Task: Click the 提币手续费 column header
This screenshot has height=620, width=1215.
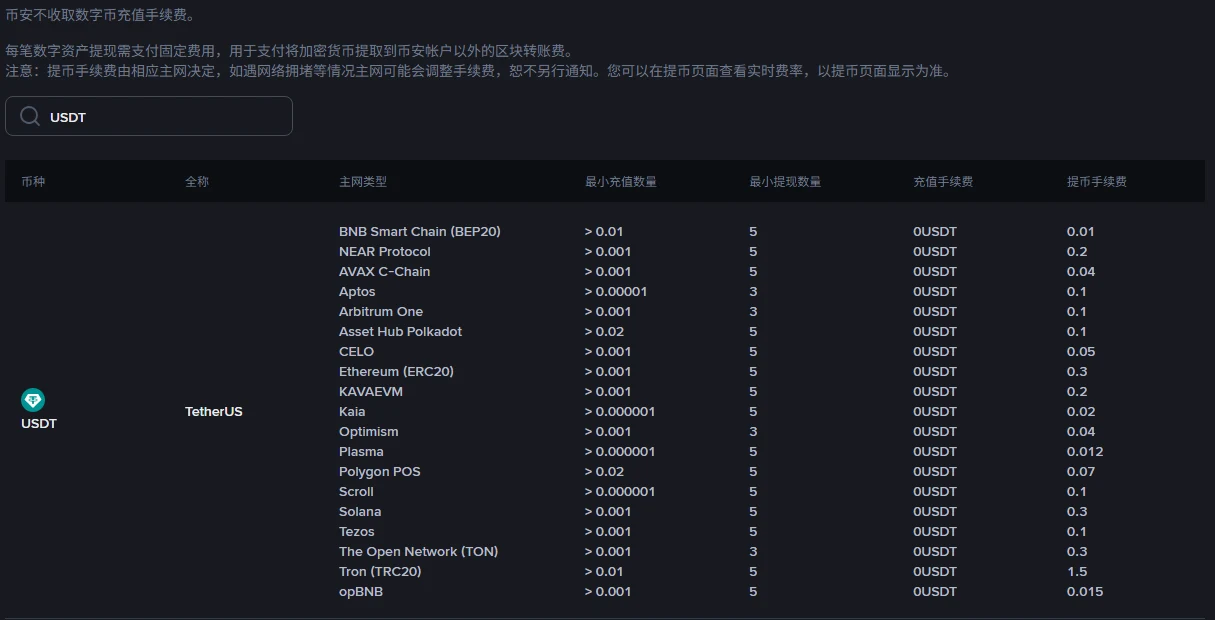Action: [x=1097, y=182]
